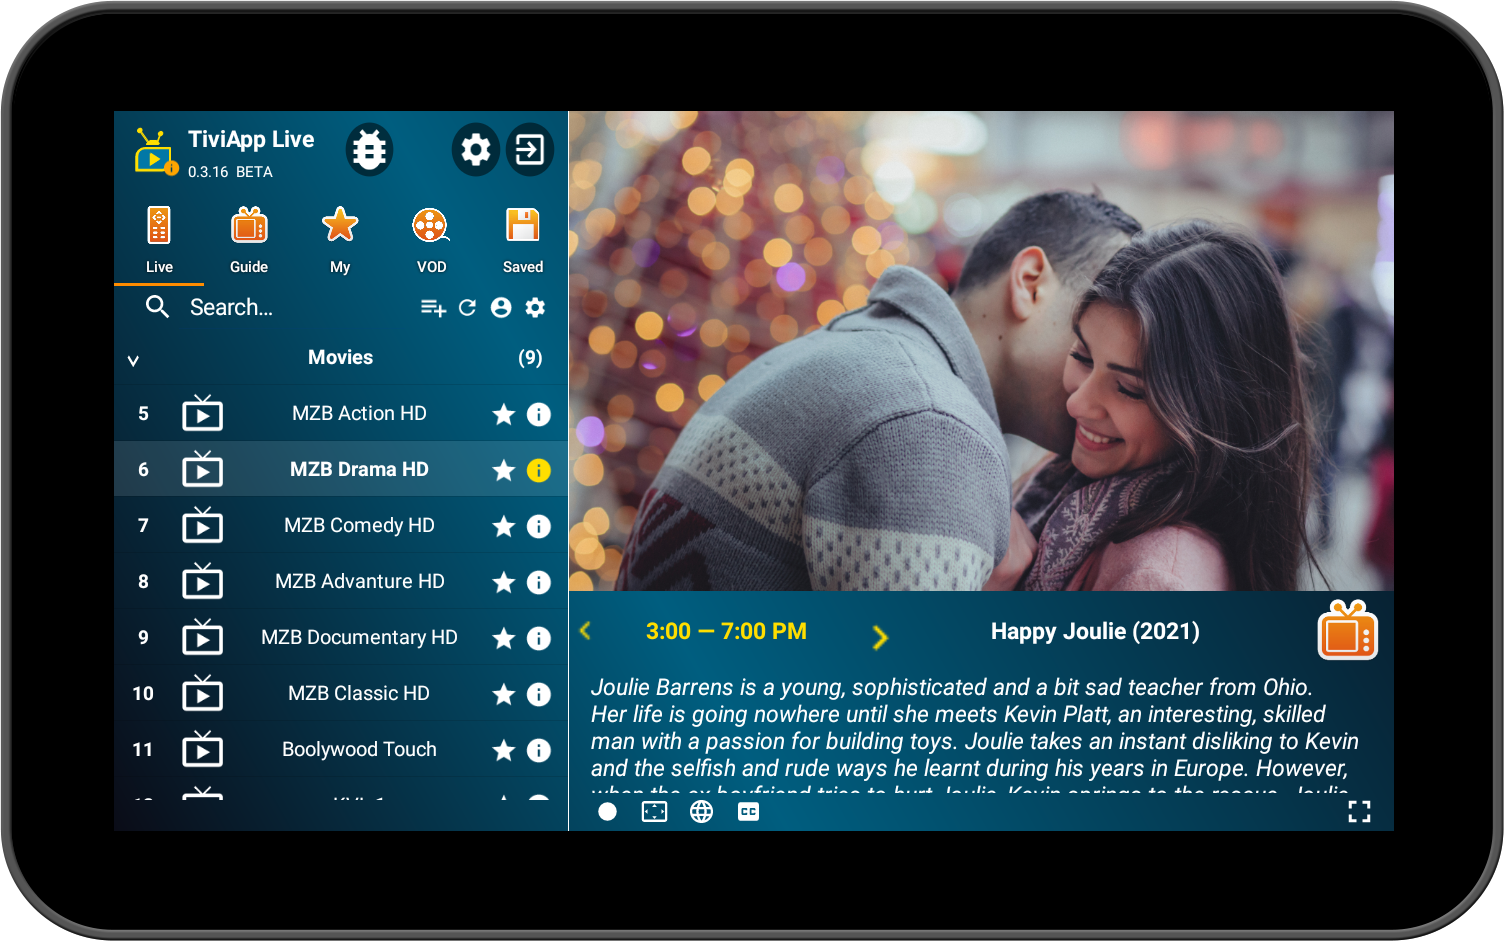Viewport: 1504px width, 941px height.
Task: Toggle favorite star for MZB Drama HD
Action: (503, 470)
